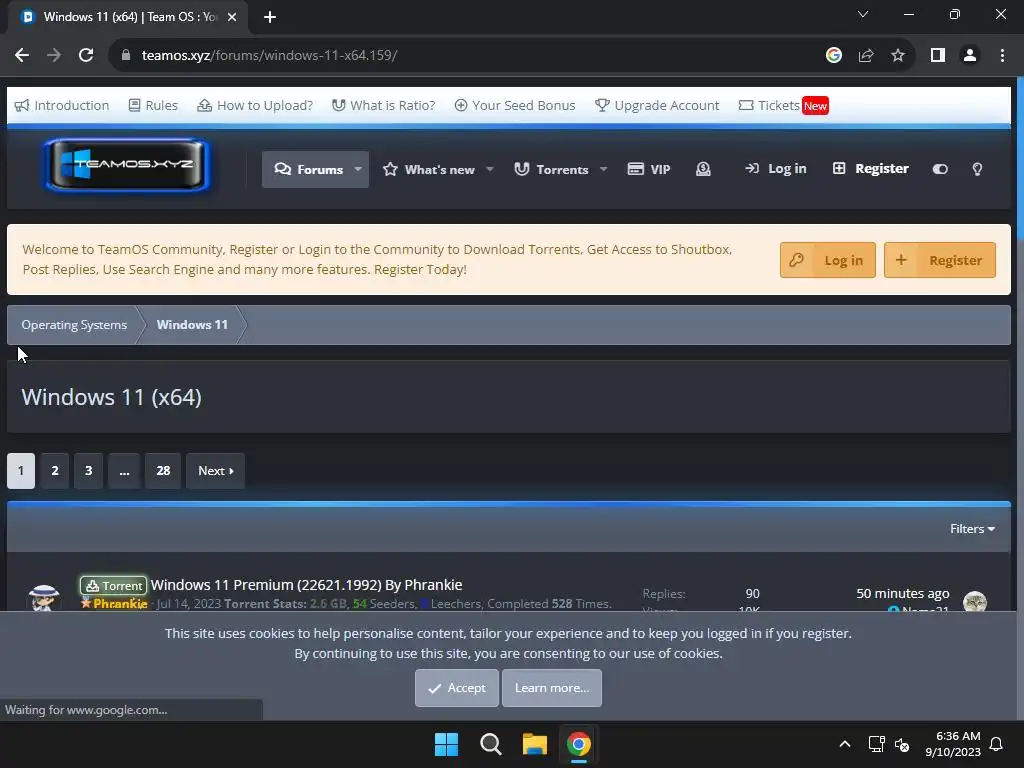Open a new browser tab with plus

[x=270, y=17]
